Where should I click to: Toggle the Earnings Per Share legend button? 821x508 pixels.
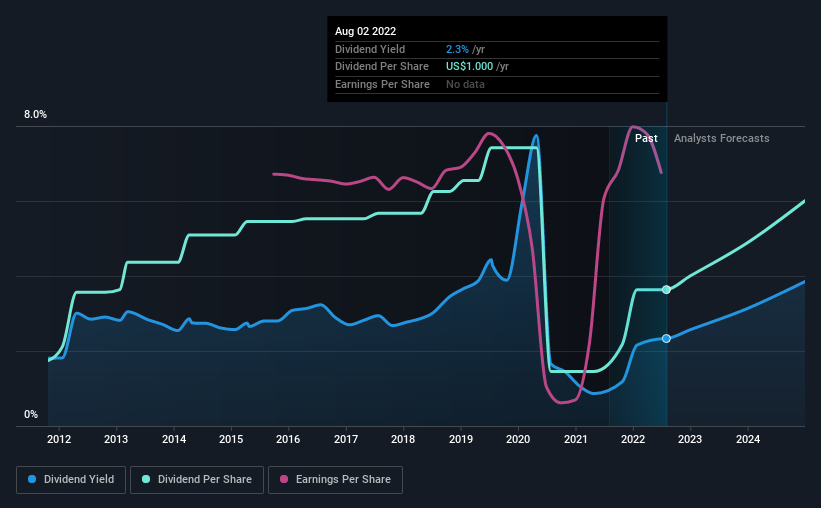point(335,480)
